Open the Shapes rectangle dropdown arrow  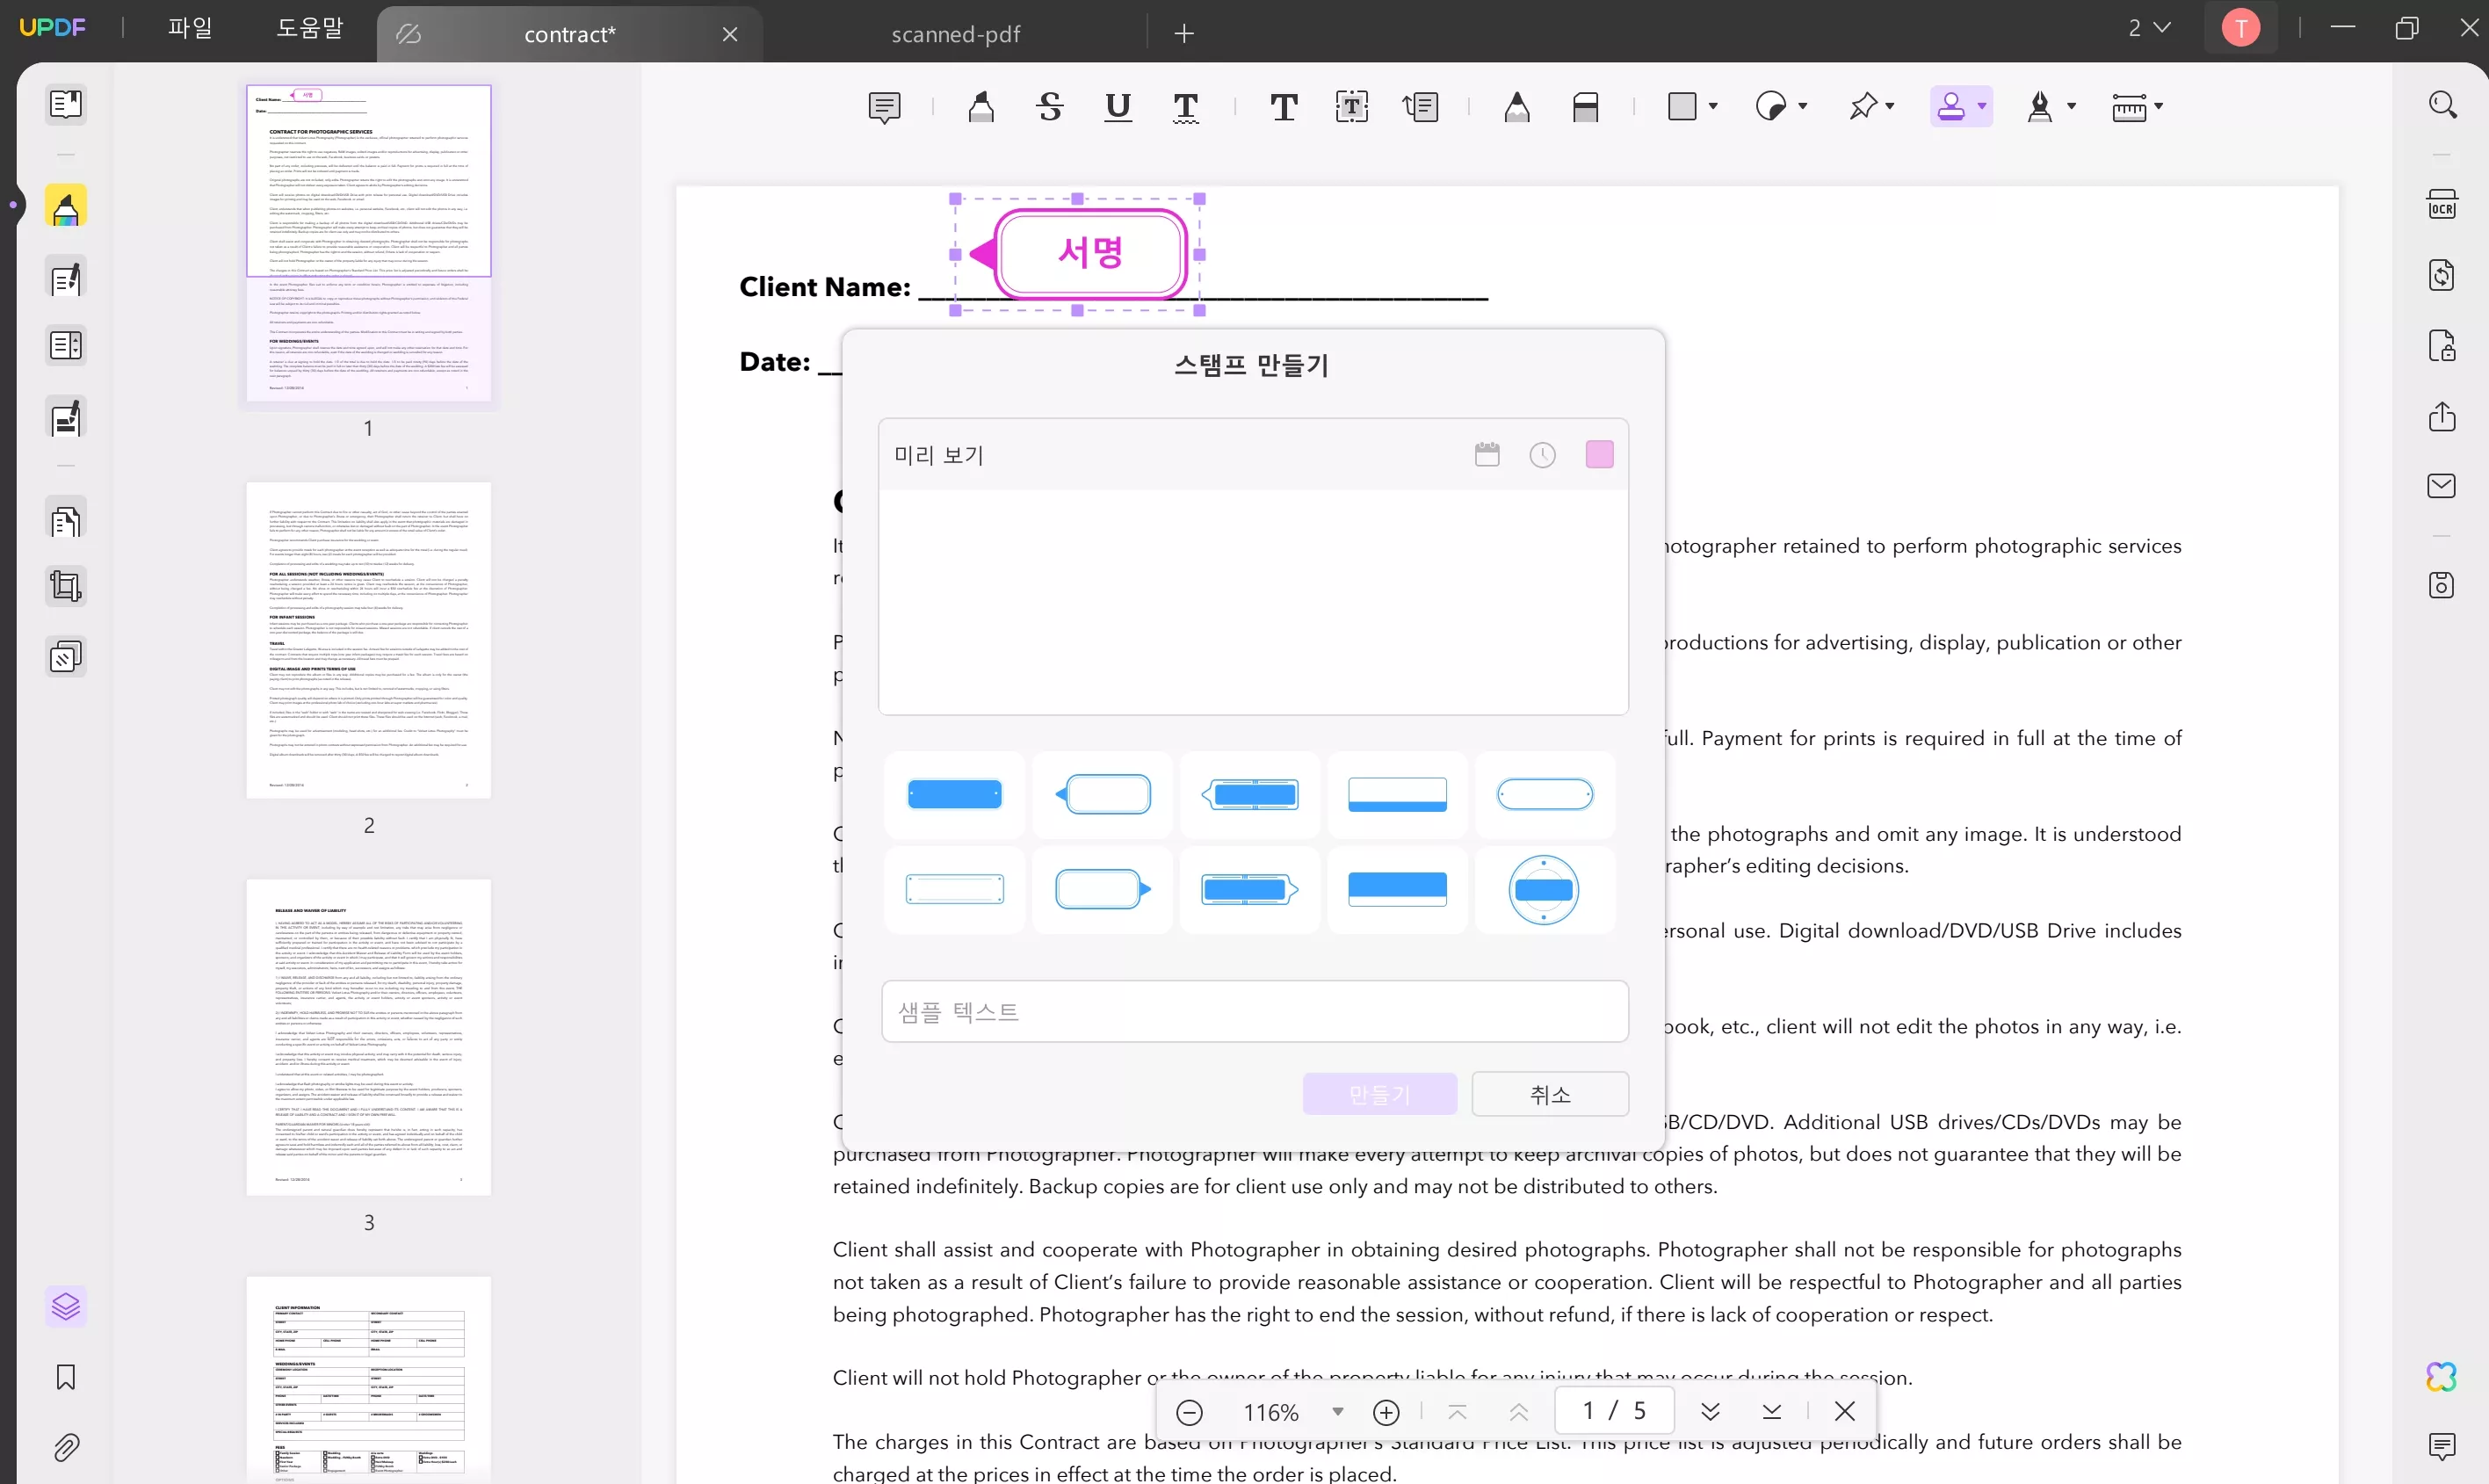click(1713, 106)
